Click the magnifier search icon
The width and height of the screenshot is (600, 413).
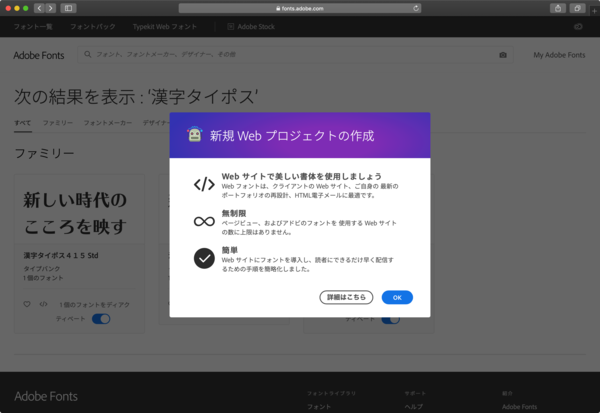pos(88,54)
